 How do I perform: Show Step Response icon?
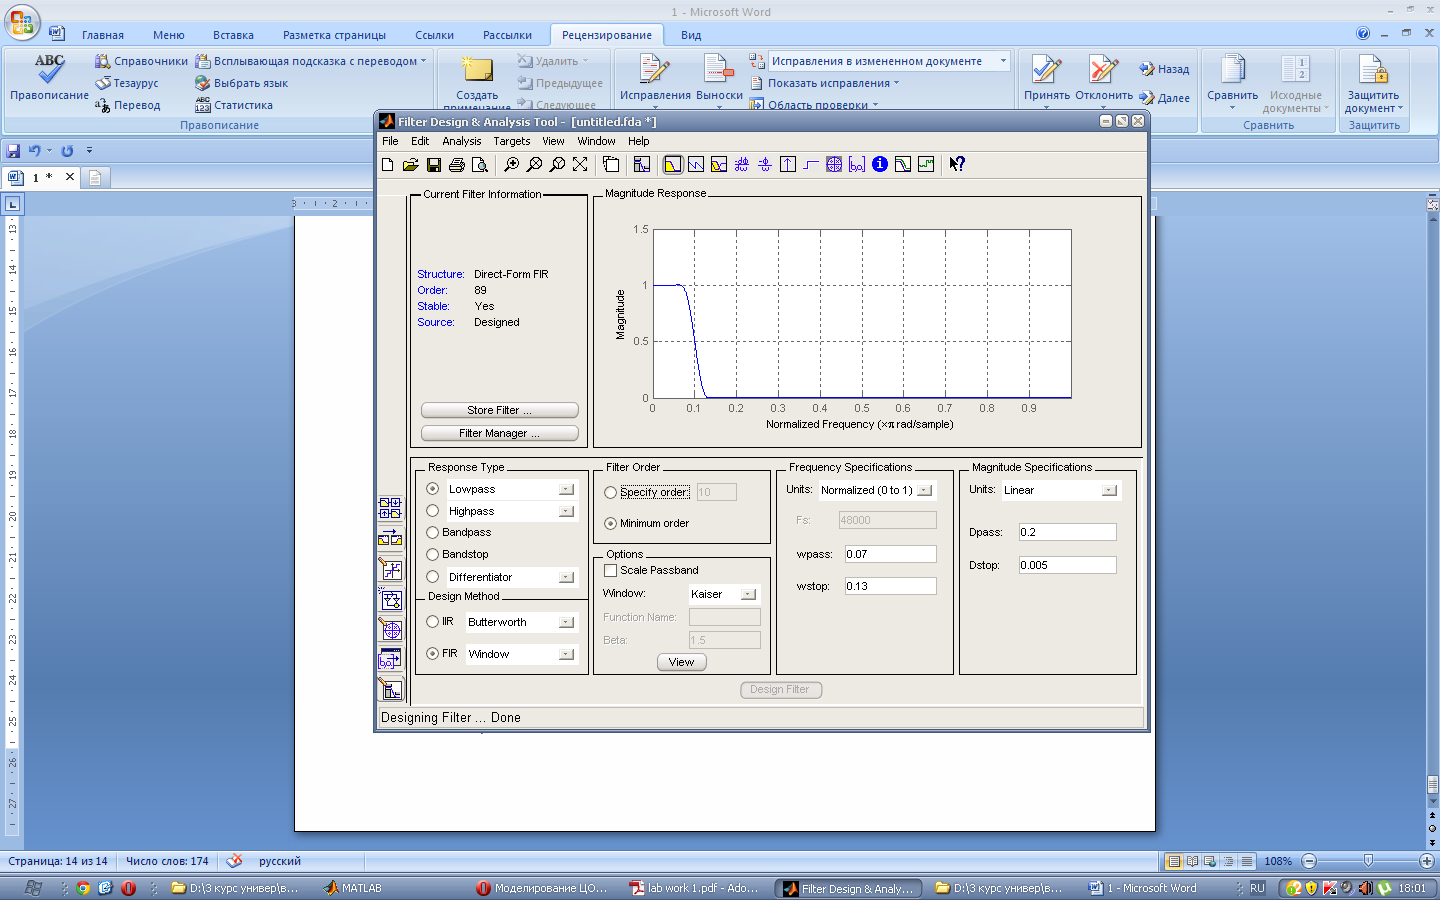pos(811,165)
